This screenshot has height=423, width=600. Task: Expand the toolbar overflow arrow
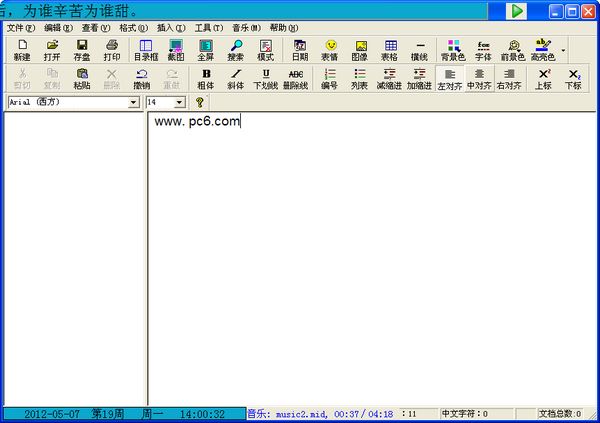(563, 50)
